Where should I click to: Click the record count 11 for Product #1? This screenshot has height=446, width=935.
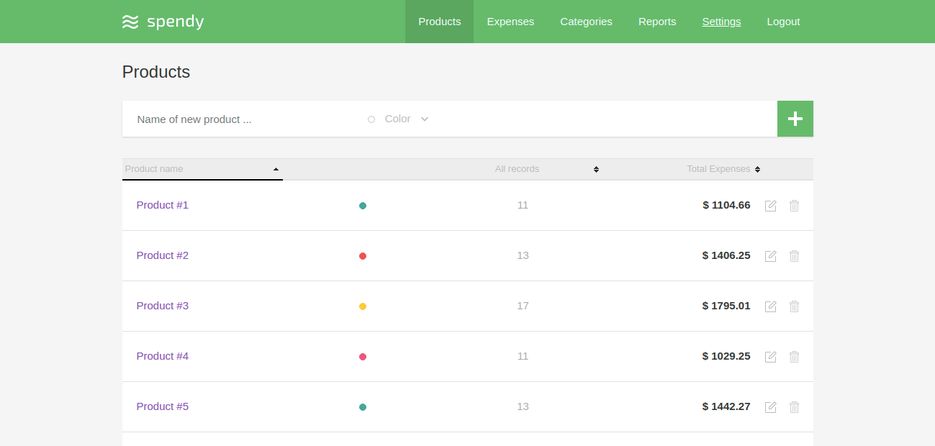[523, 205]
